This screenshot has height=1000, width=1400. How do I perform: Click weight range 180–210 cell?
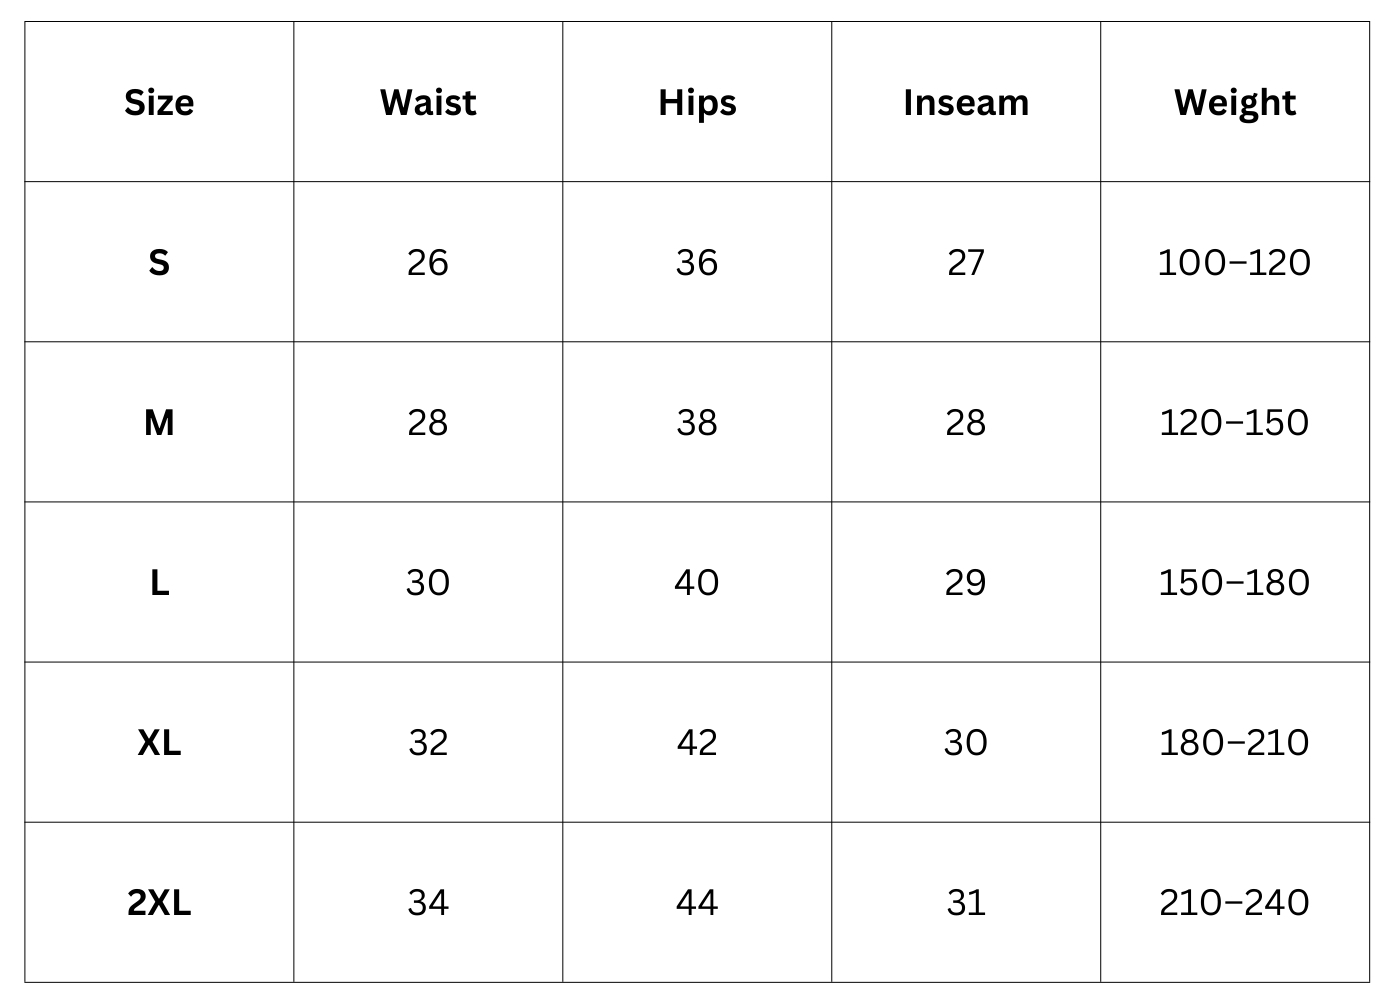coord(1235,743)
